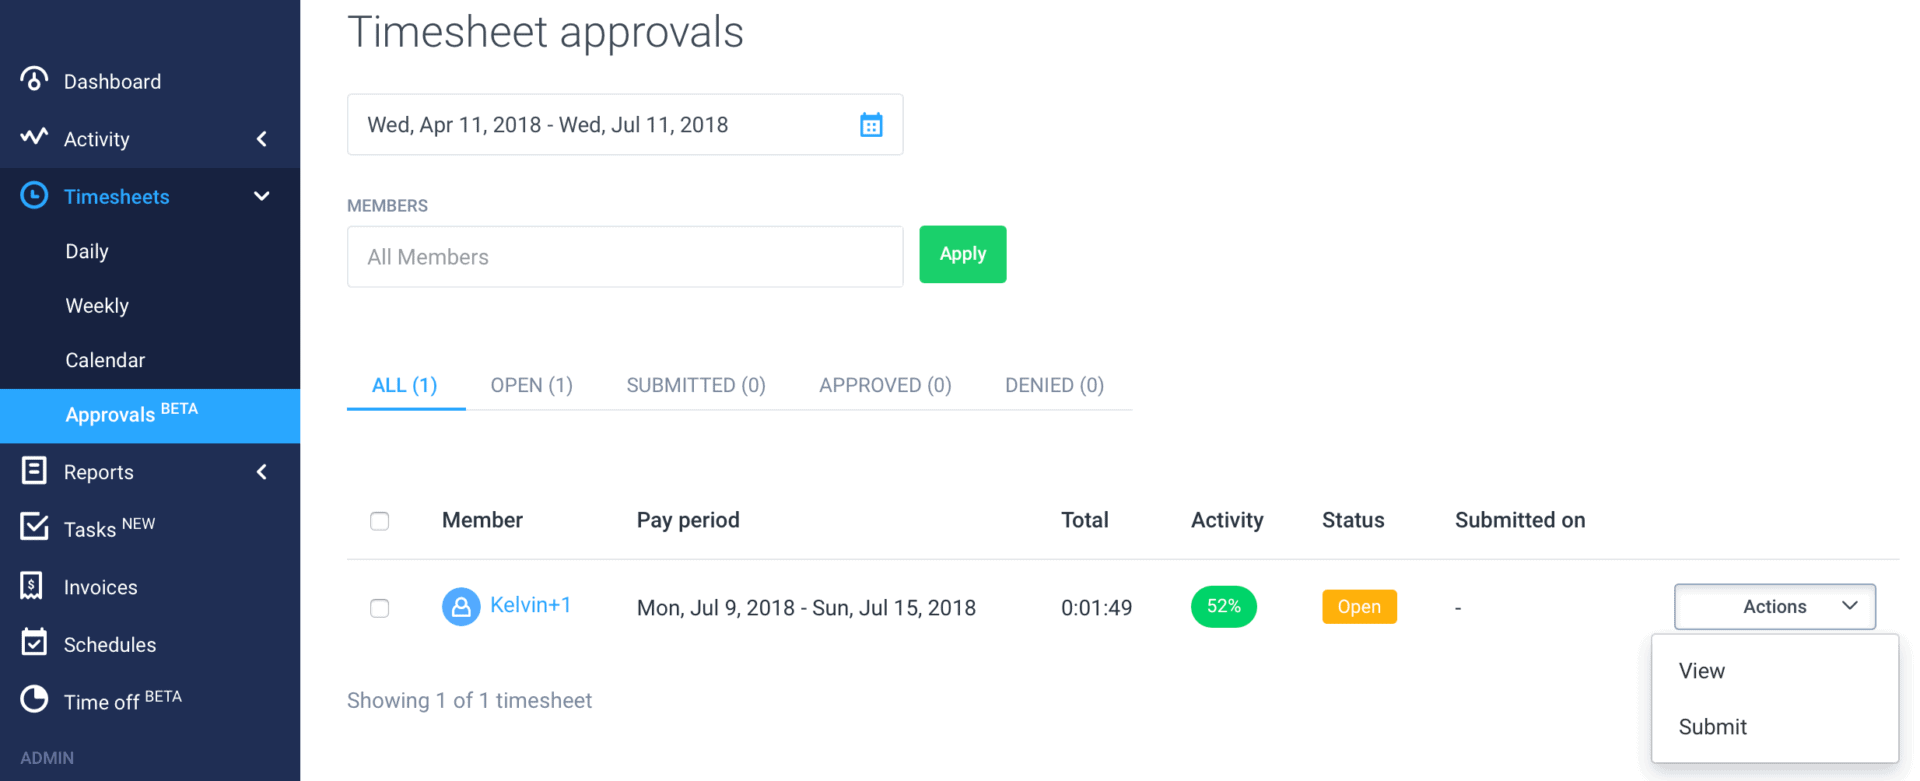
Task: Collapse the Timesheets section chevron
Action: coord(261,196)
